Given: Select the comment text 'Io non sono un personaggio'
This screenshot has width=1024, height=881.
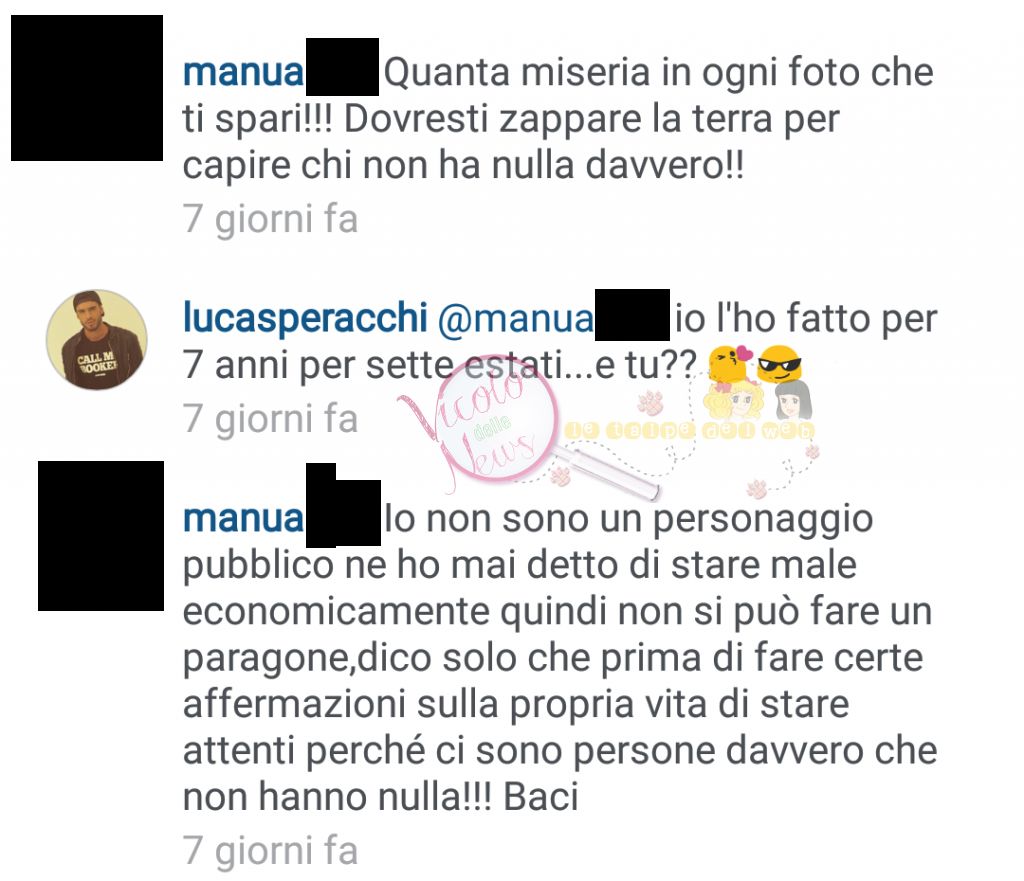Looking at the screenshot, I should coord(629,520).
